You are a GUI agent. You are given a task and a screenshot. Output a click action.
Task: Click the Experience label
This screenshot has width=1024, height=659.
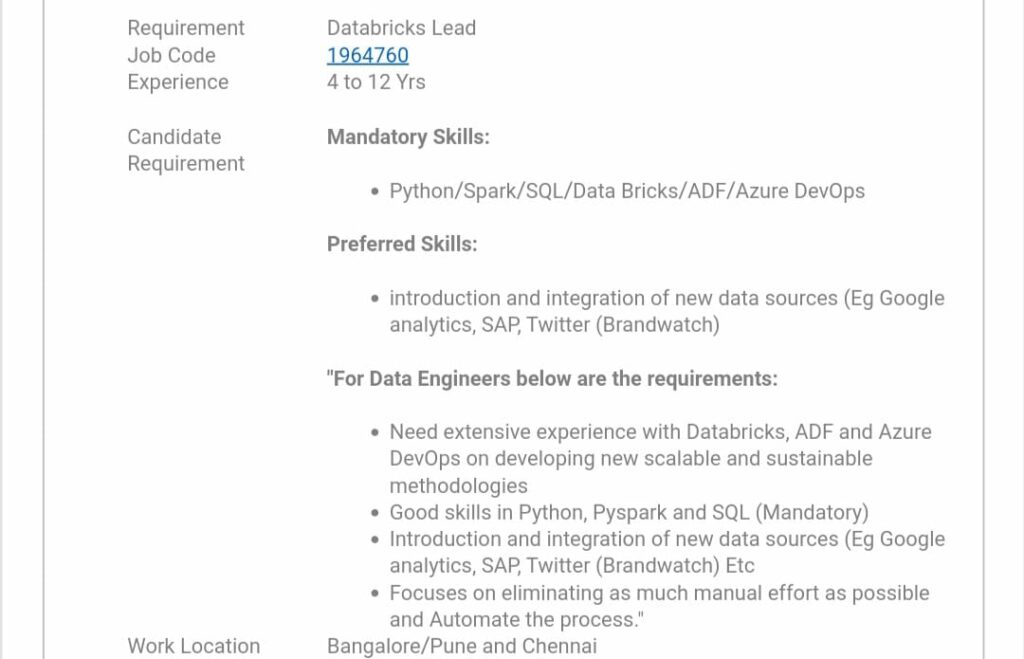178,82
